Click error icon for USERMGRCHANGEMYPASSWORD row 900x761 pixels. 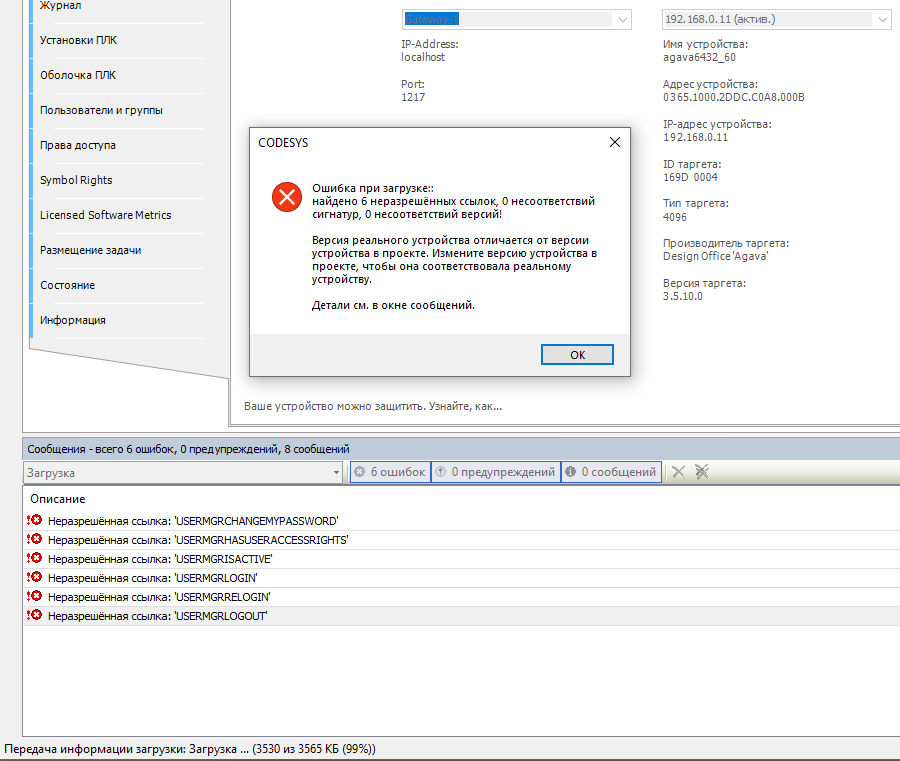[x=34, y=521]
